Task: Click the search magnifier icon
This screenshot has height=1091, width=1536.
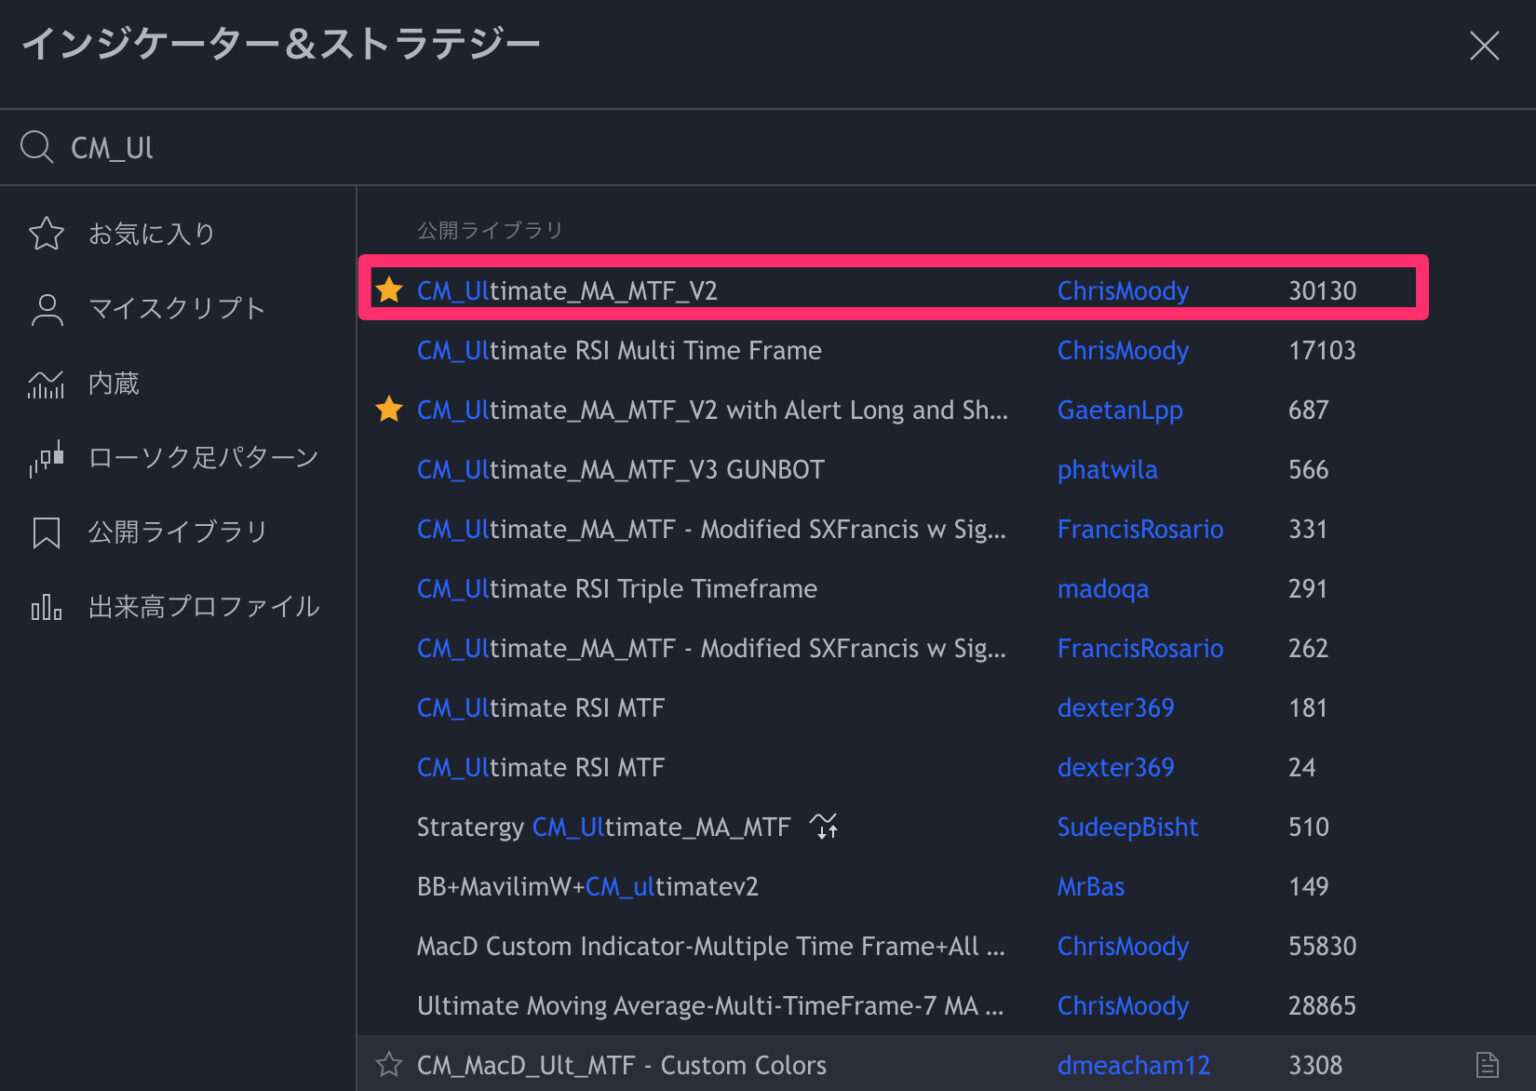Action: coord(37,146)
